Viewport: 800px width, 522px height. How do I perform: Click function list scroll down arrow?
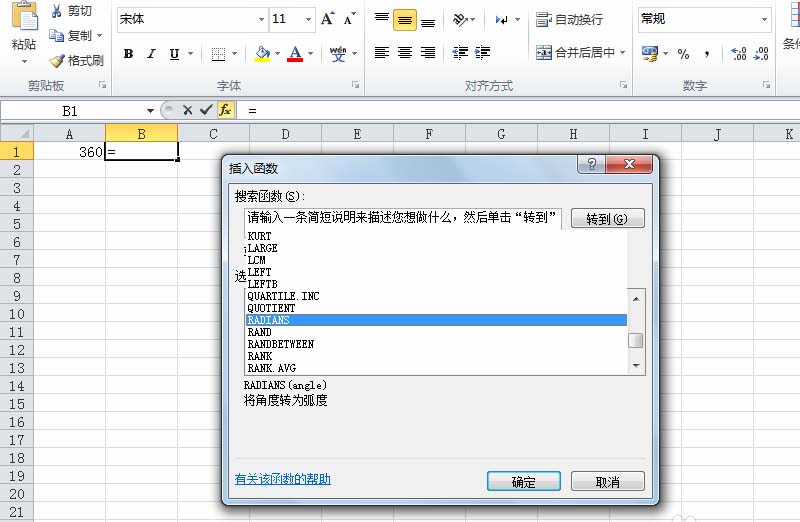pyautogui.click(x=636, y=366)
